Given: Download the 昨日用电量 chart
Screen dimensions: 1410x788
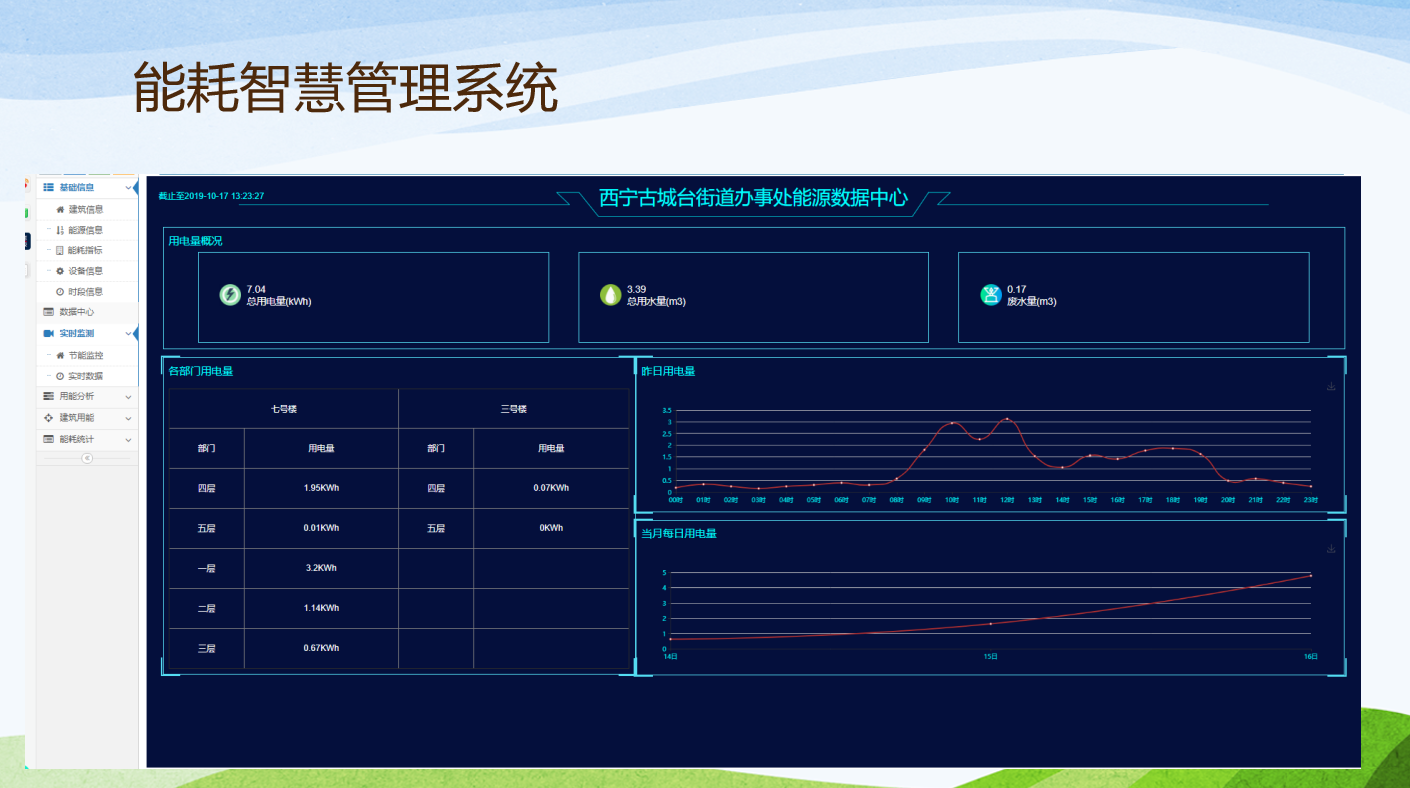Looking at the screenshot, I should pos(1331,387).
